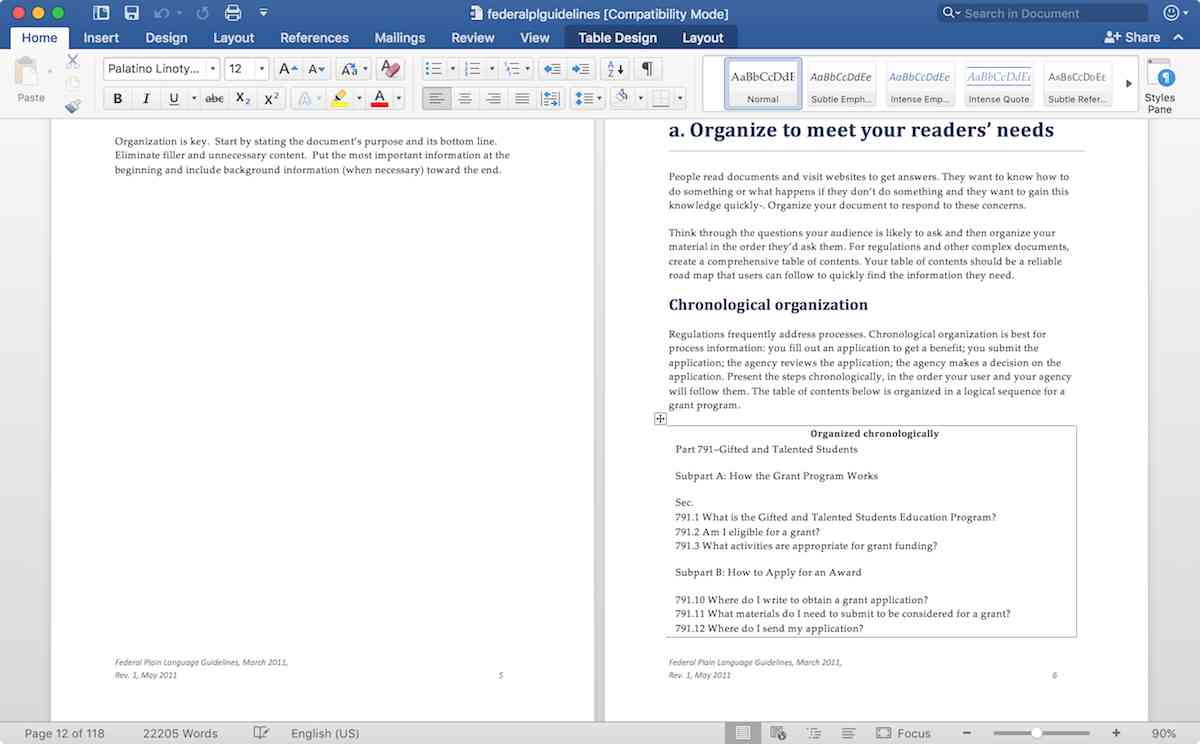The width and height of the screenshot is (1200, 744).
Task: Apply Subscript formatting
Action: [x=243, y=97]
